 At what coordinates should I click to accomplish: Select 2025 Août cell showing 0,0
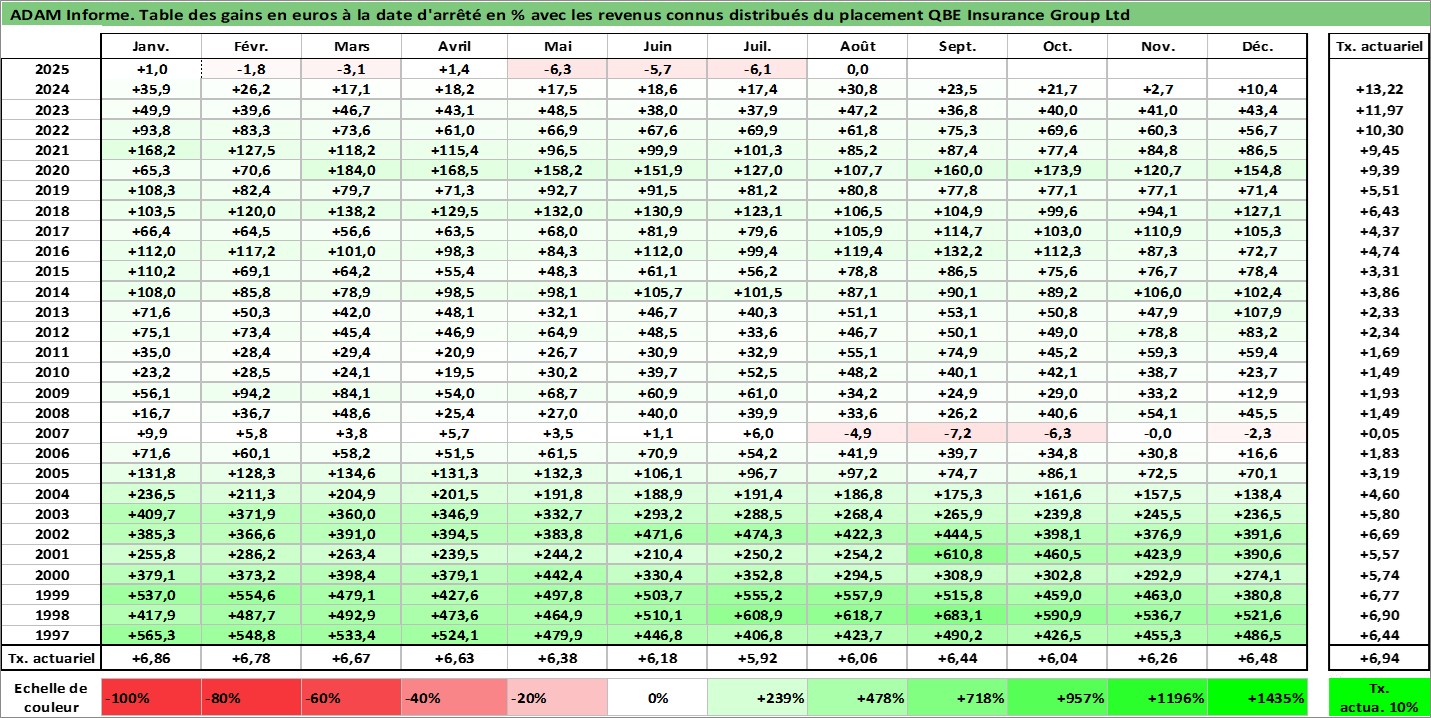(857, 70)
